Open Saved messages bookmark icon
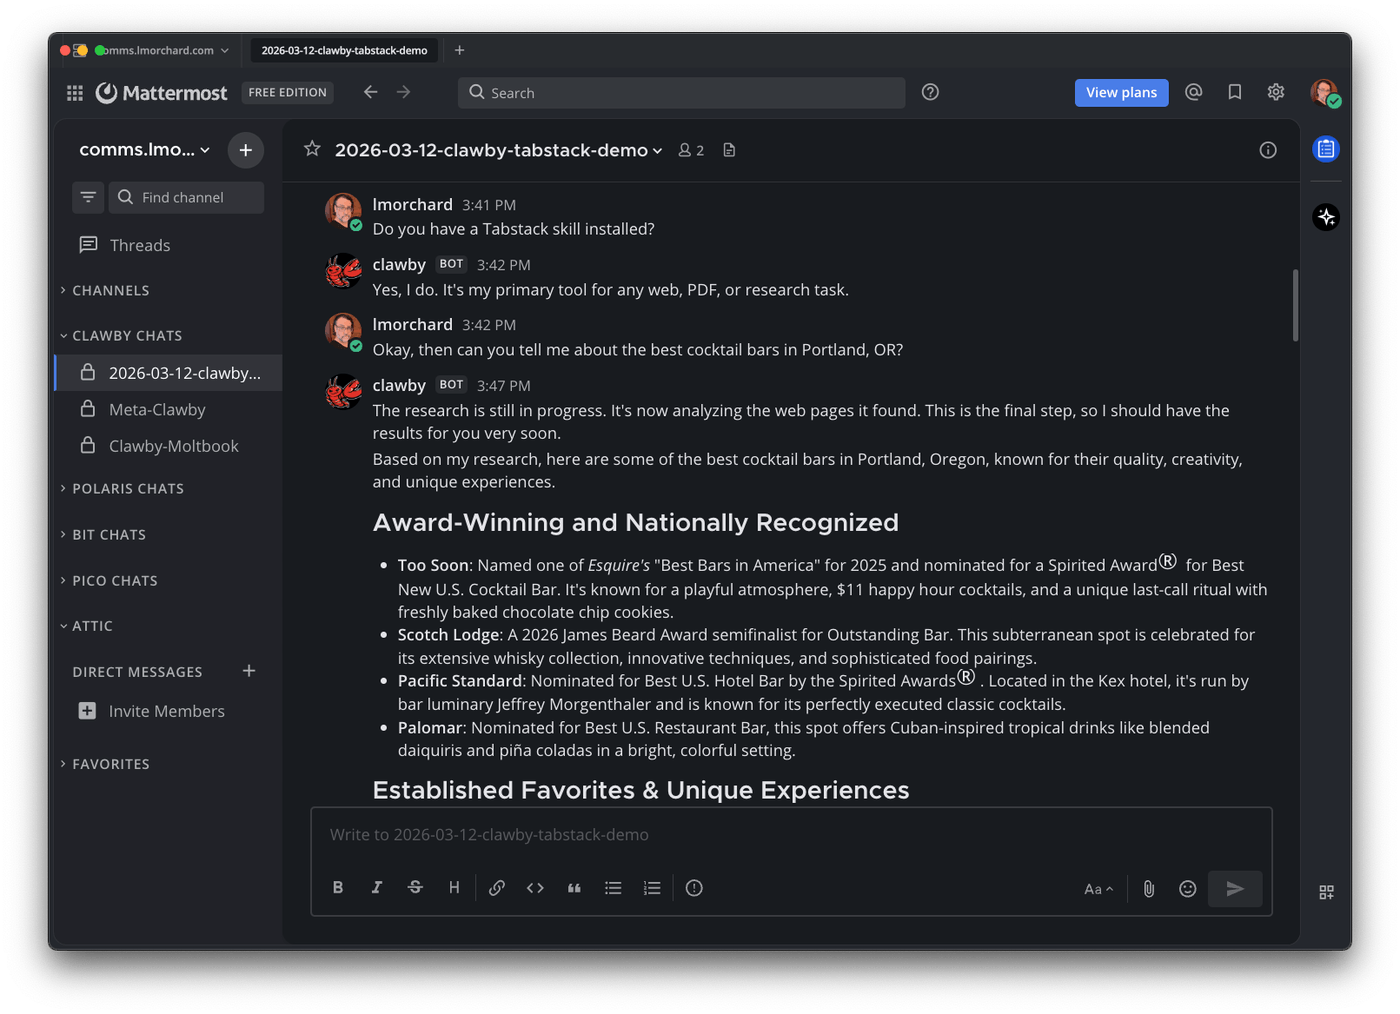Image resolution: width=1400 pixels, height=1014 pixels. (1235, 92)
